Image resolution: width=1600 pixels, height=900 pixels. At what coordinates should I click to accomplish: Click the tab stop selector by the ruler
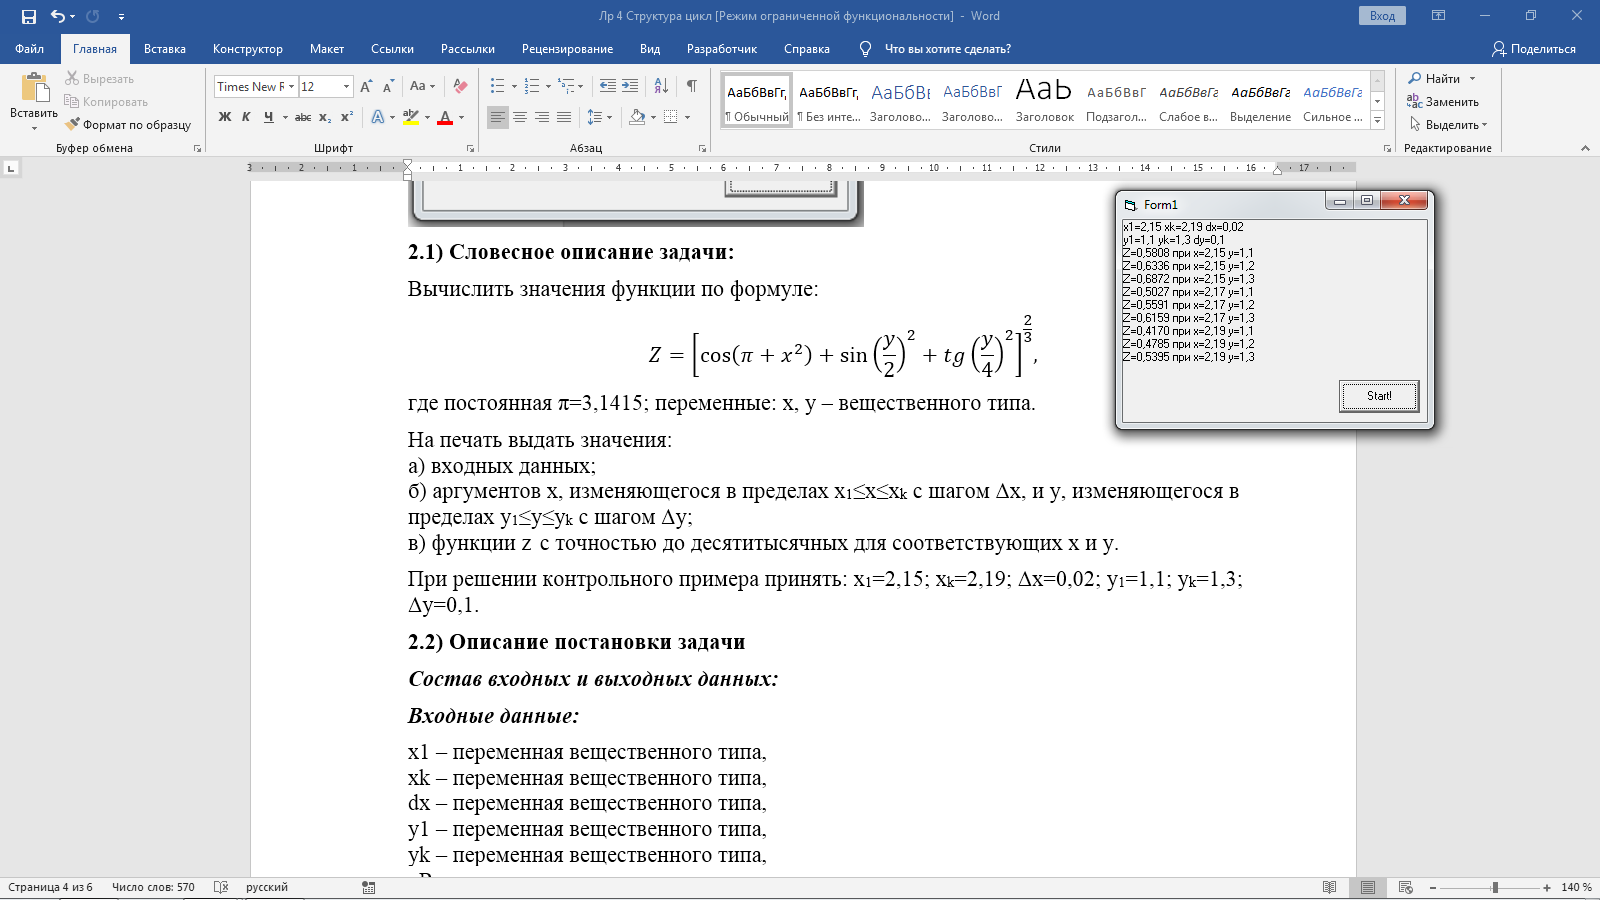click(x=11, y=168)
